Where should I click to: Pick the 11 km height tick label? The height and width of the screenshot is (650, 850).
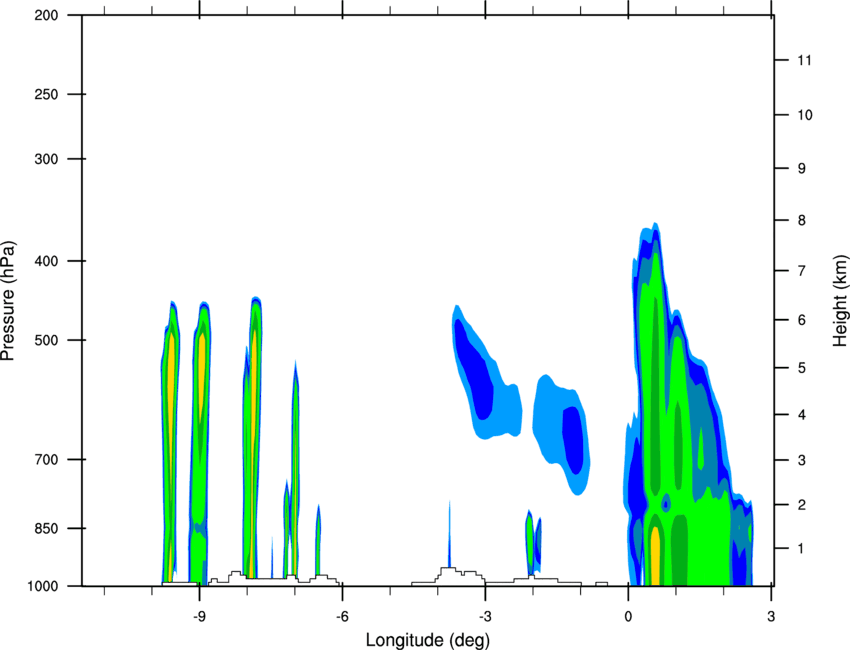[x=804, y=60]
